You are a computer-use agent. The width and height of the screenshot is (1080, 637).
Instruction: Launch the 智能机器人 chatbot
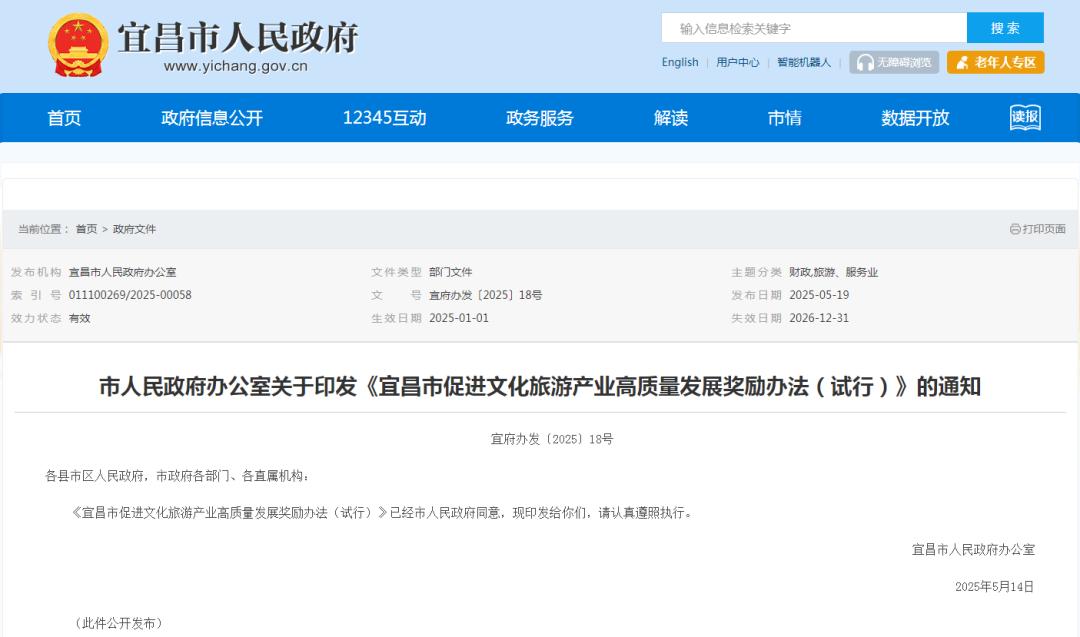pyautogui.click(x=804, y=62)
